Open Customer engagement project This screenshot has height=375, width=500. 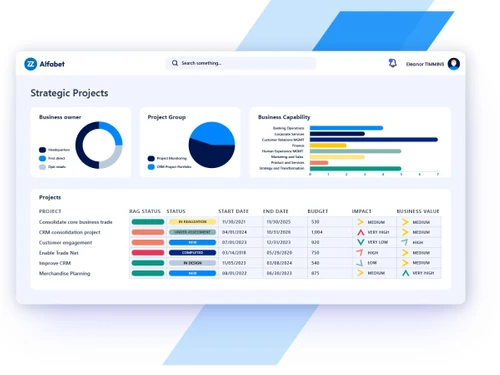pyautogui.click(x=65, y=242)
